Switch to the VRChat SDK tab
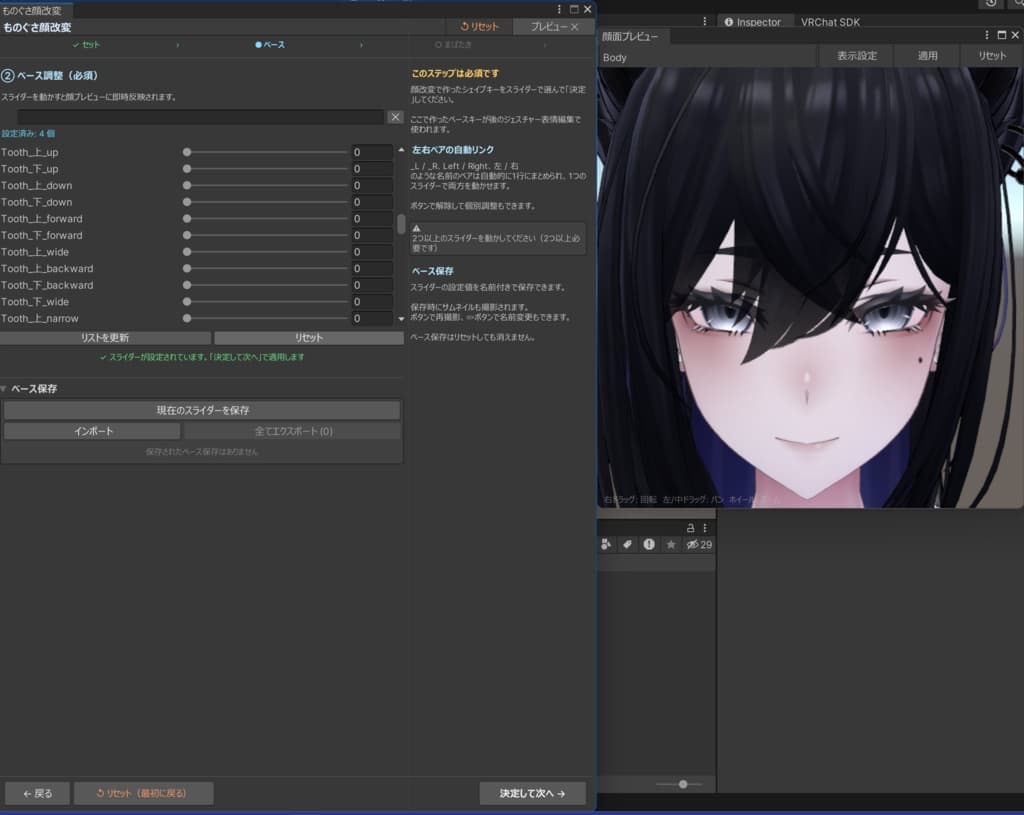 click(830, 22)
